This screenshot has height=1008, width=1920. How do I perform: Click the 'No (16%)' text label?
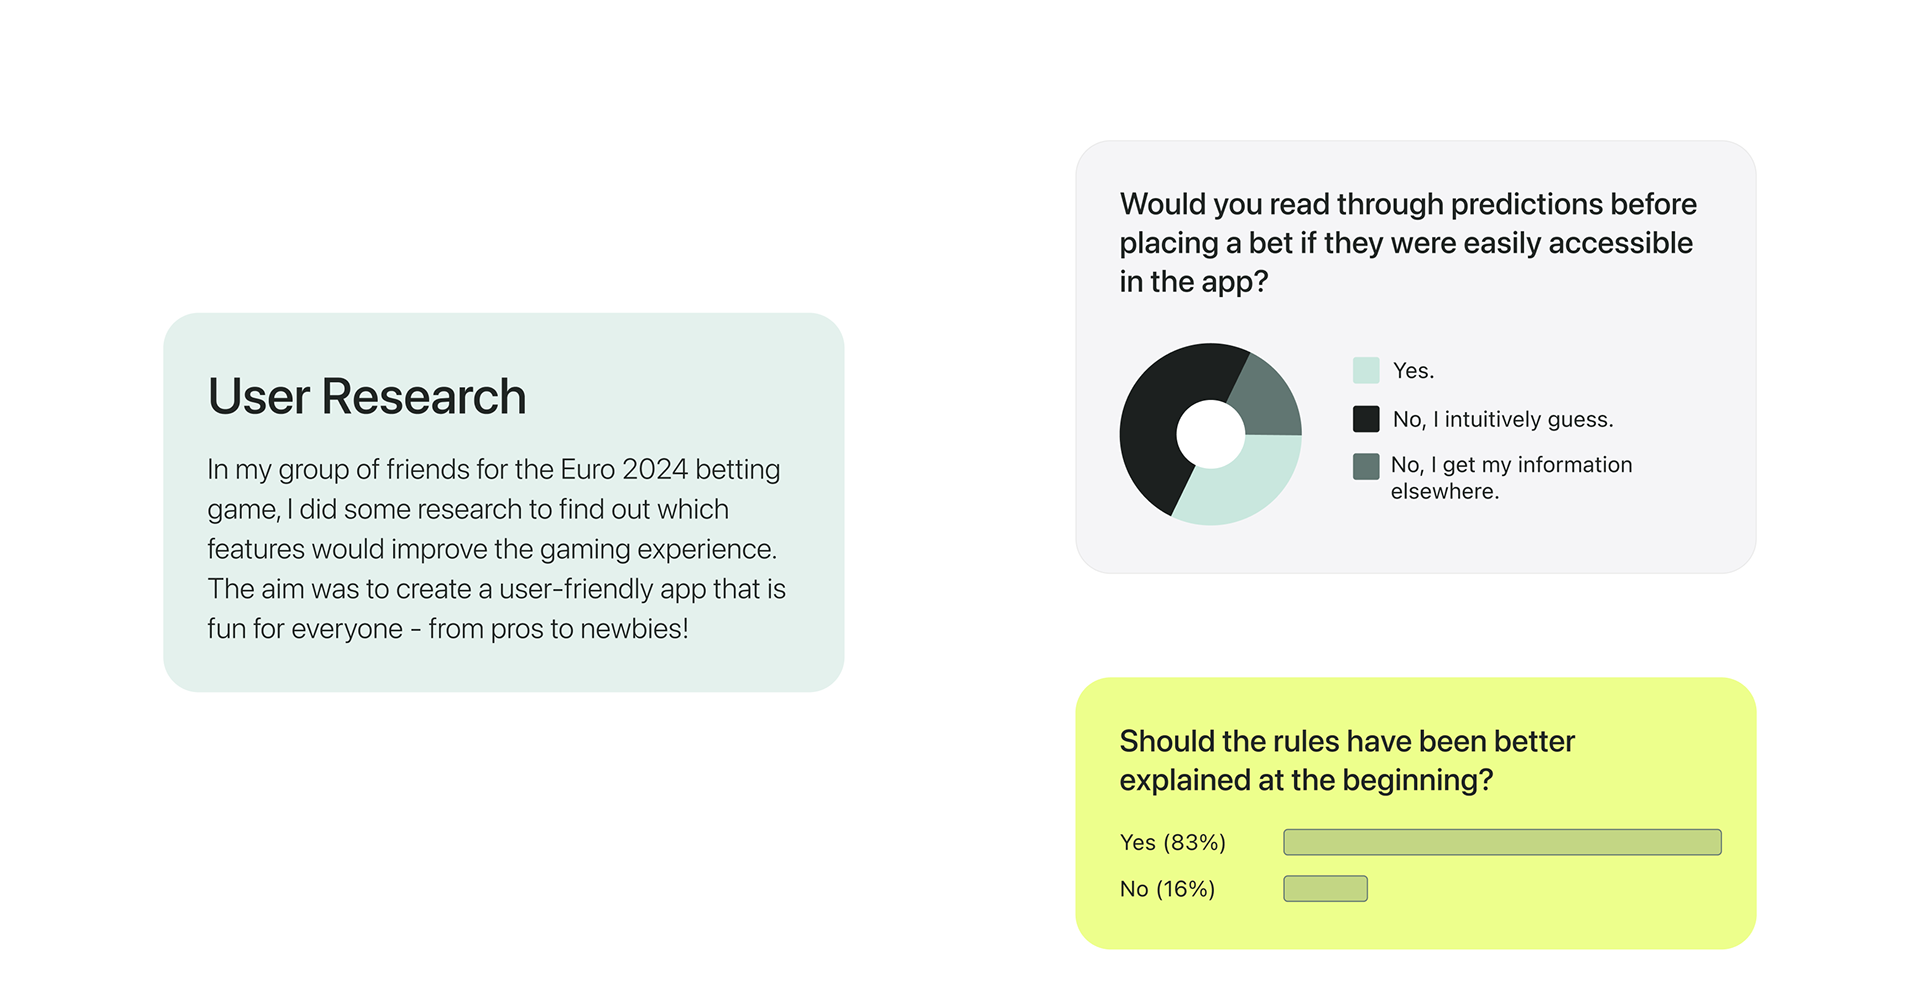1167,889
